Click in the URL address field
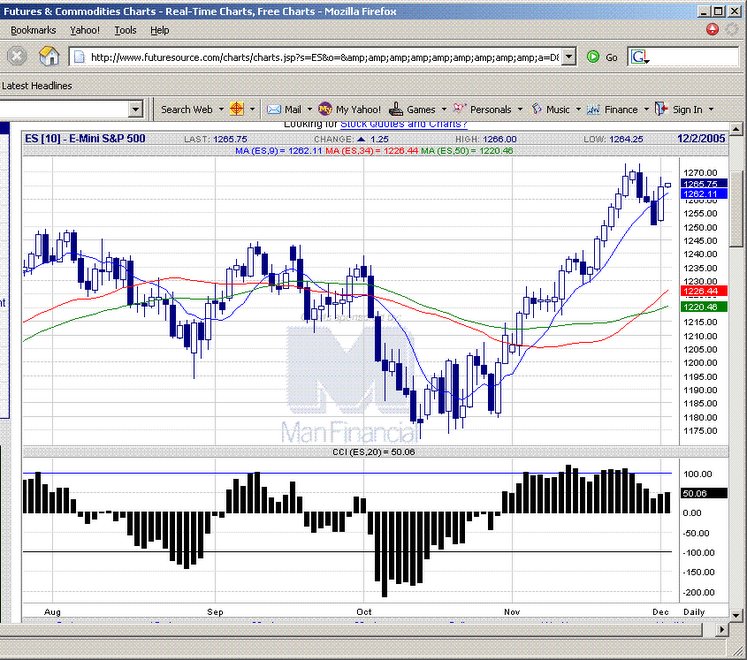Viewport: 747px width, 660px height. point(324,57)
